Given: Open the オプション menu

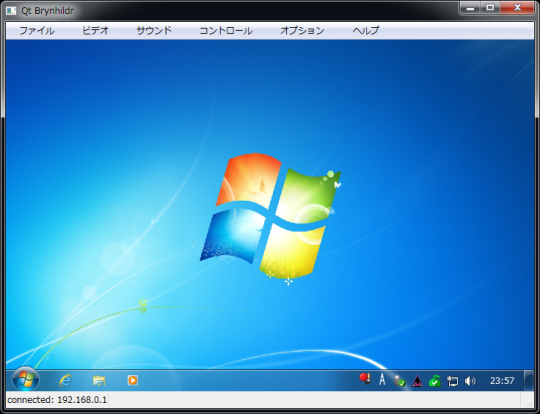Looking at the screenshot, I should pos(302,31).
